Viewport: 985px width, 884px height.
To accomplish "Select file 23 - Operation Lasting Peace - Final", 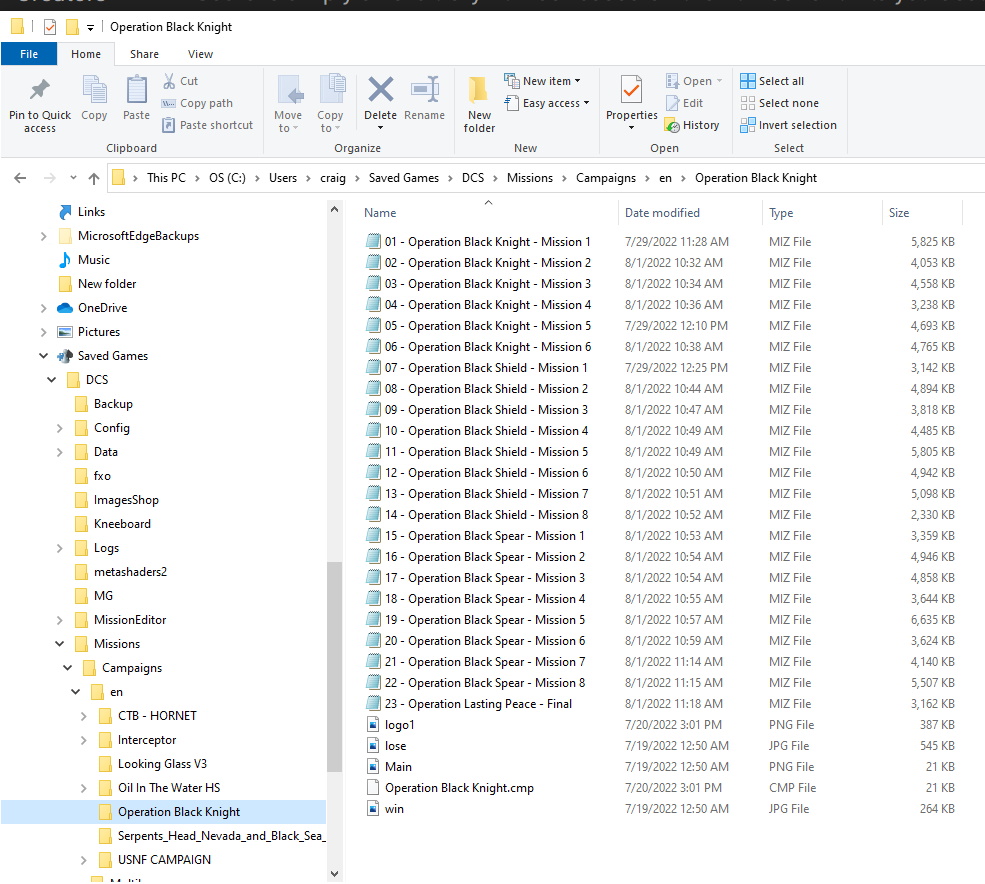I will click(478, 704).
